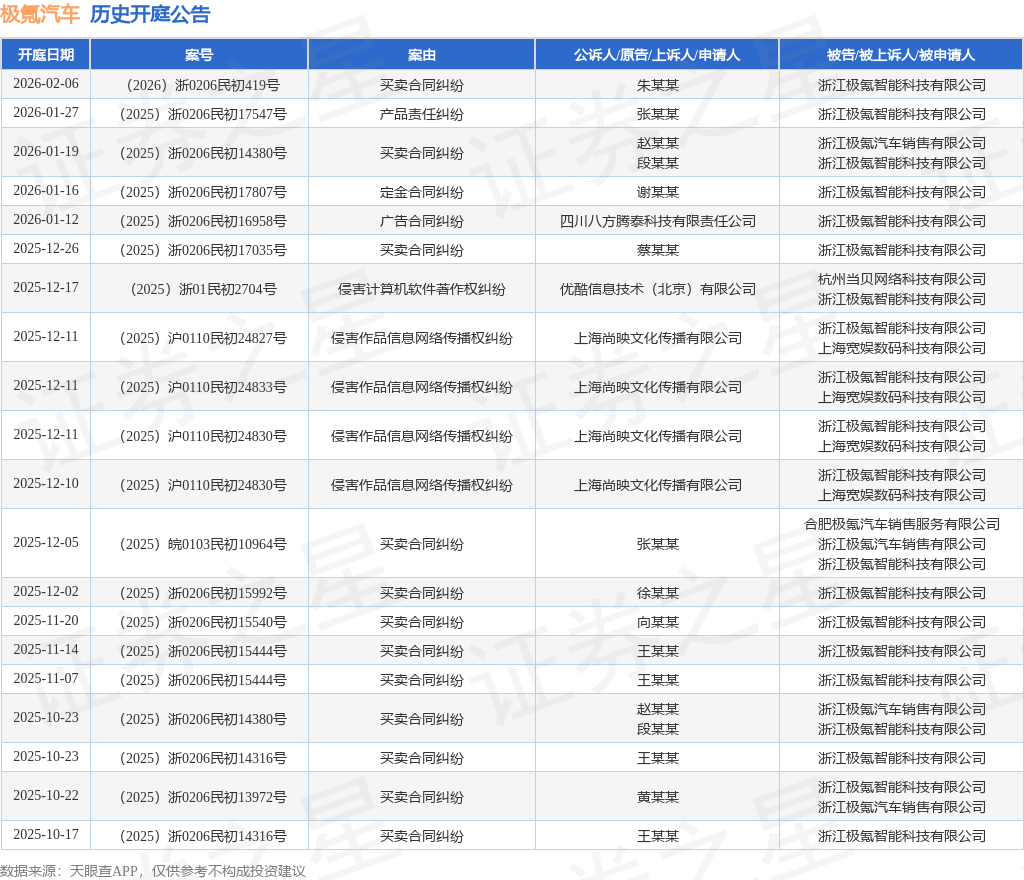Image resolution: width=1024 pixels, height=880 pixels.
Task: Click plaintiff 蔡某某
Action: click(x=657, y=250)
